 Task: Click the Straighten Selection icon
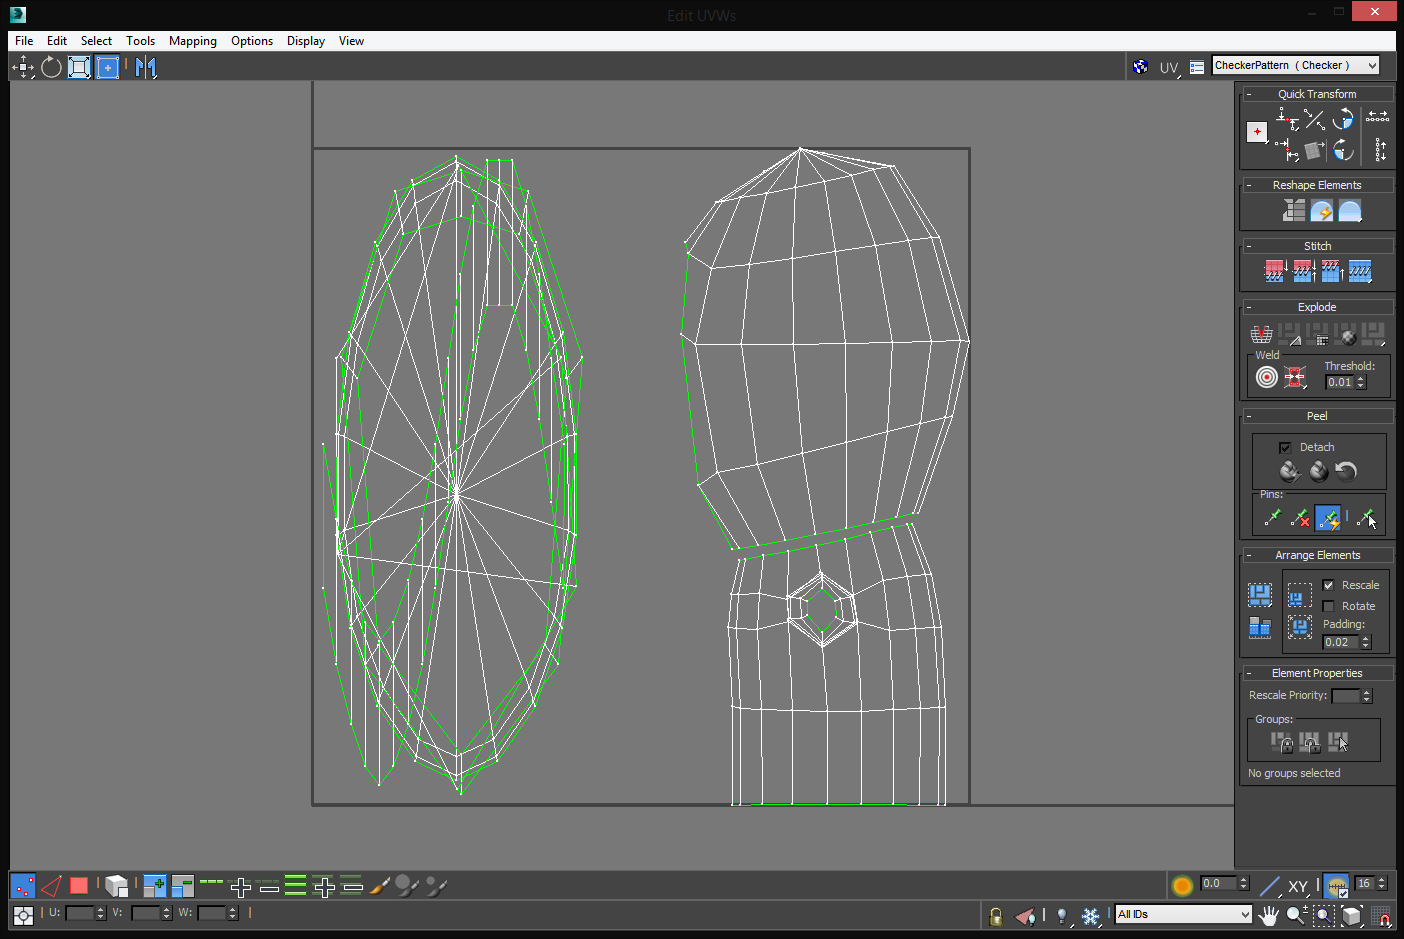1294,210
